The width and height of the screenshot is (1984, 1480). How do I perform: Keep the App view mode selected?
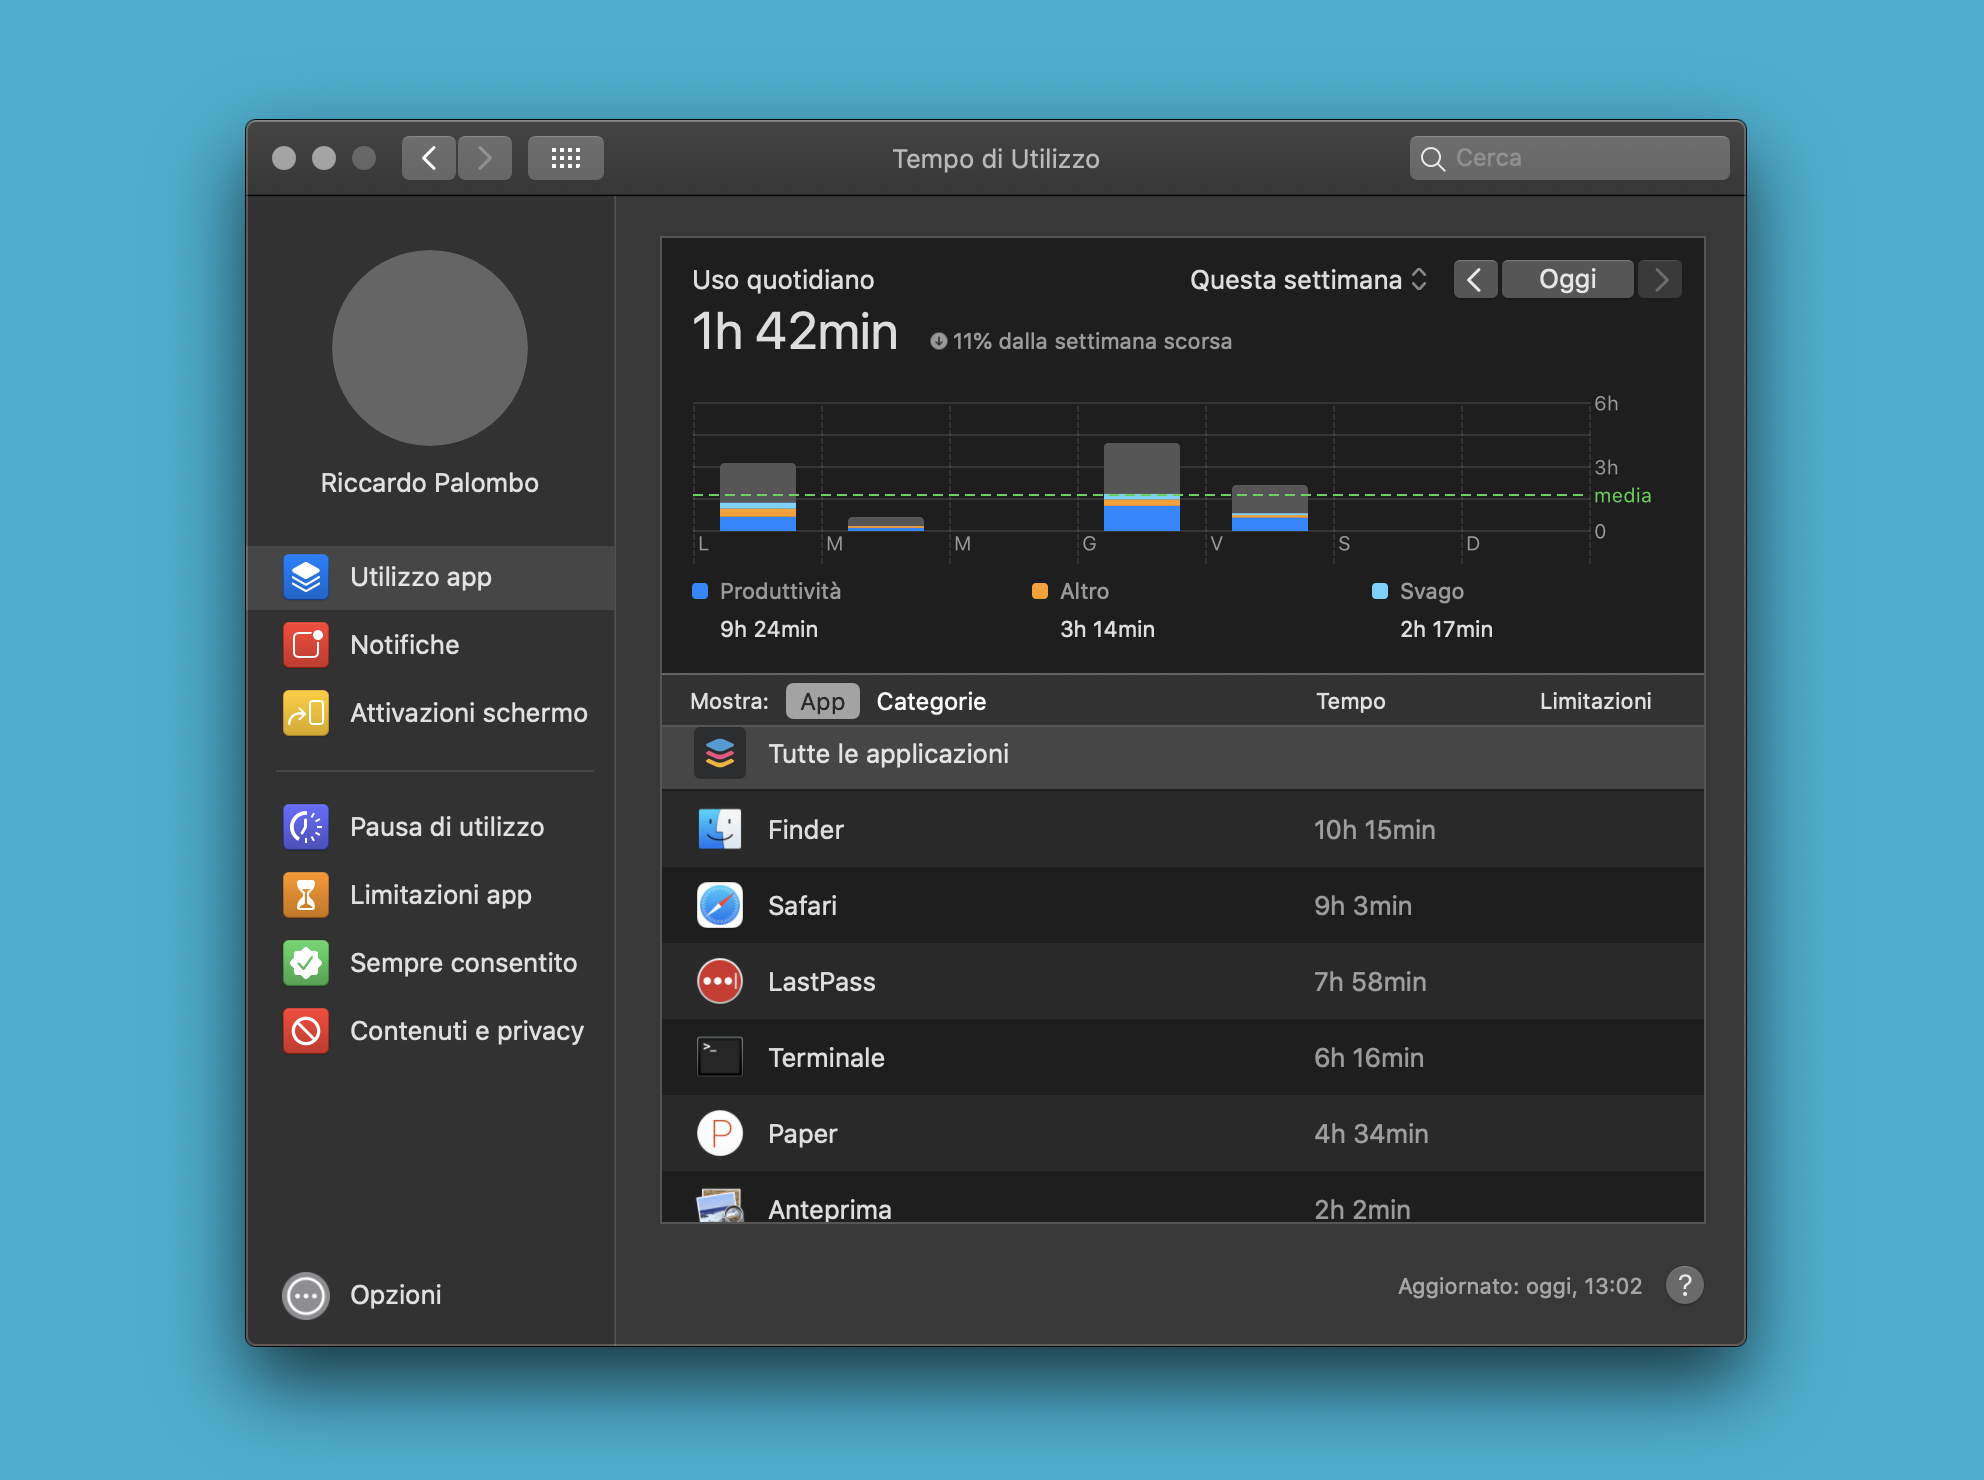pos(822,701)
